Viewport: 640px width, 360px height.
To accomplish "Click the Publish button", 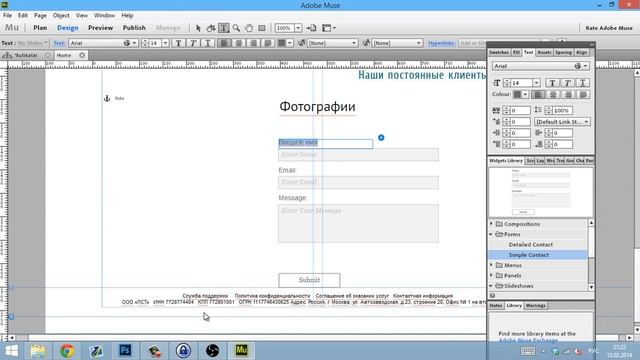I will 134,28.
